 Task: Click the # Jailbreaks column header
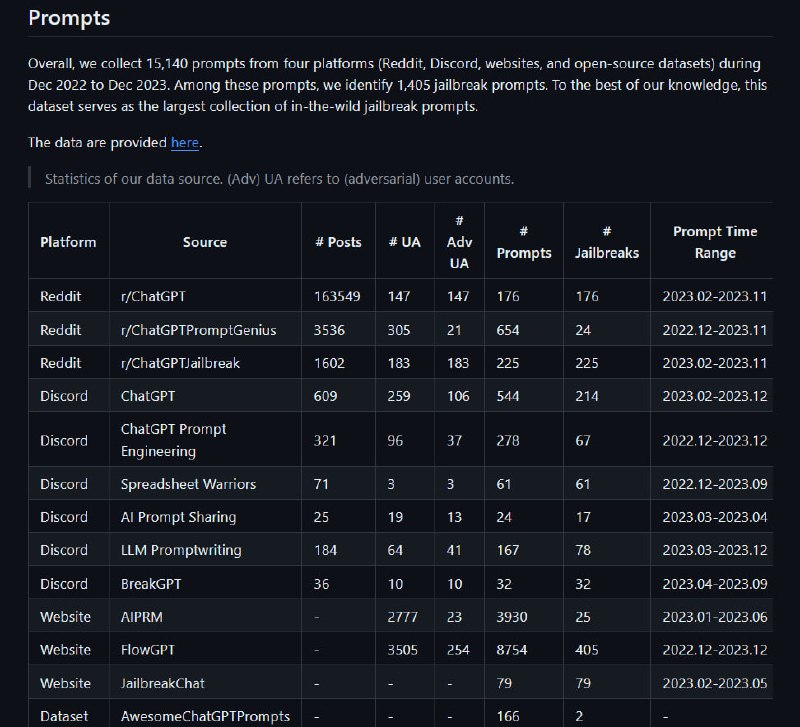(x=606, y=242)
